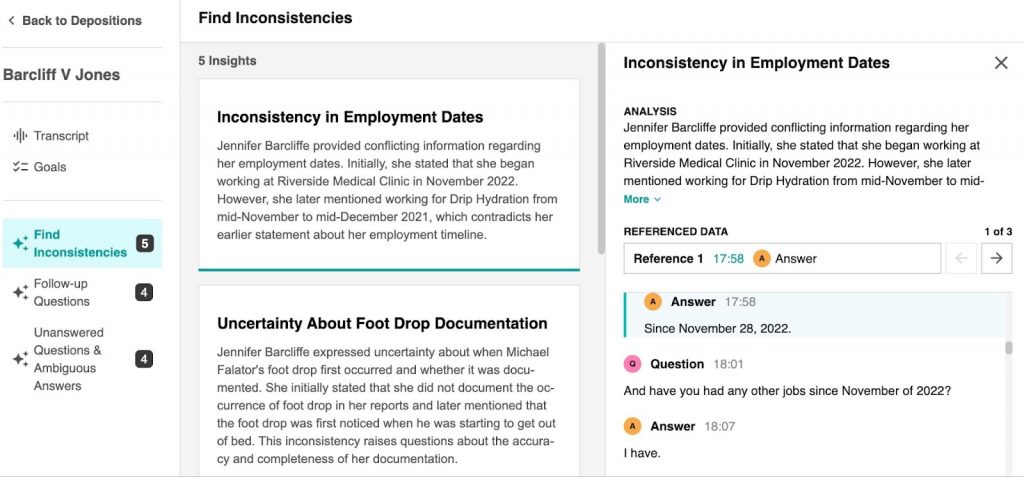Click the insights list scrollbar
This screenshot has width=1024, height=477.
click(x=601, y=150)
